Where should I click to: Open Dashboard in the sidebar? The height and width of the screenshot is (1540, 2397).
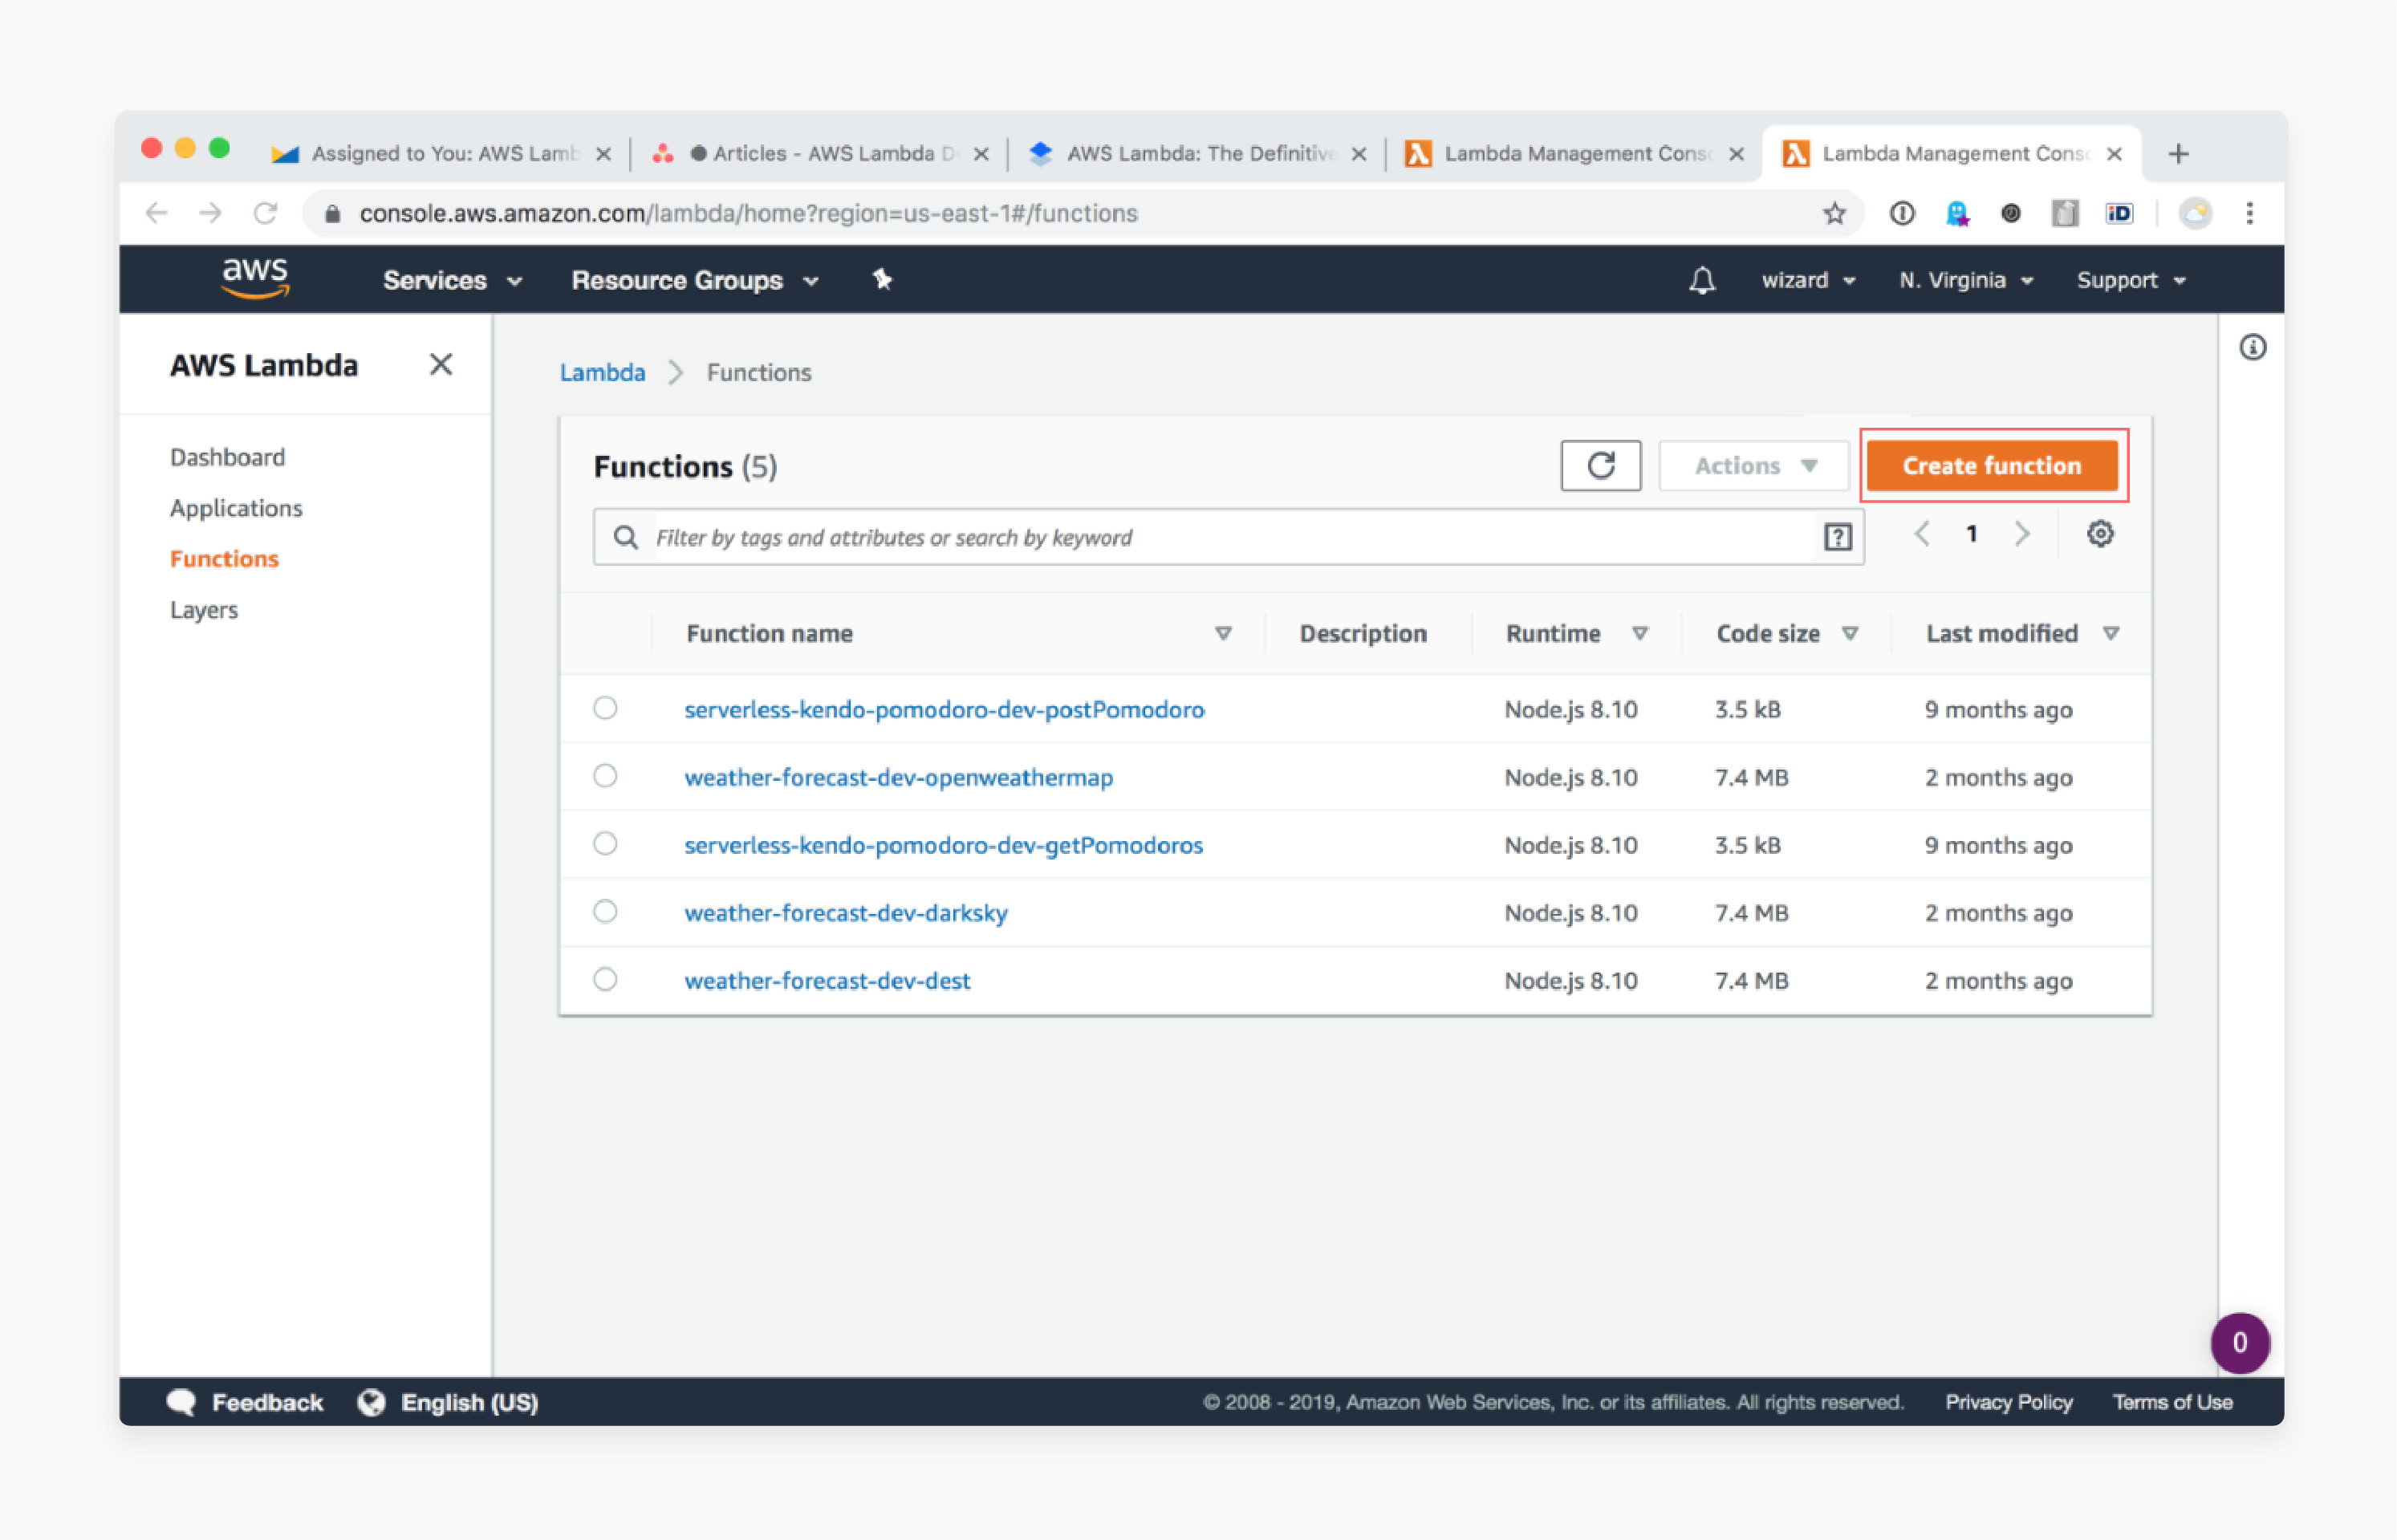228,458
